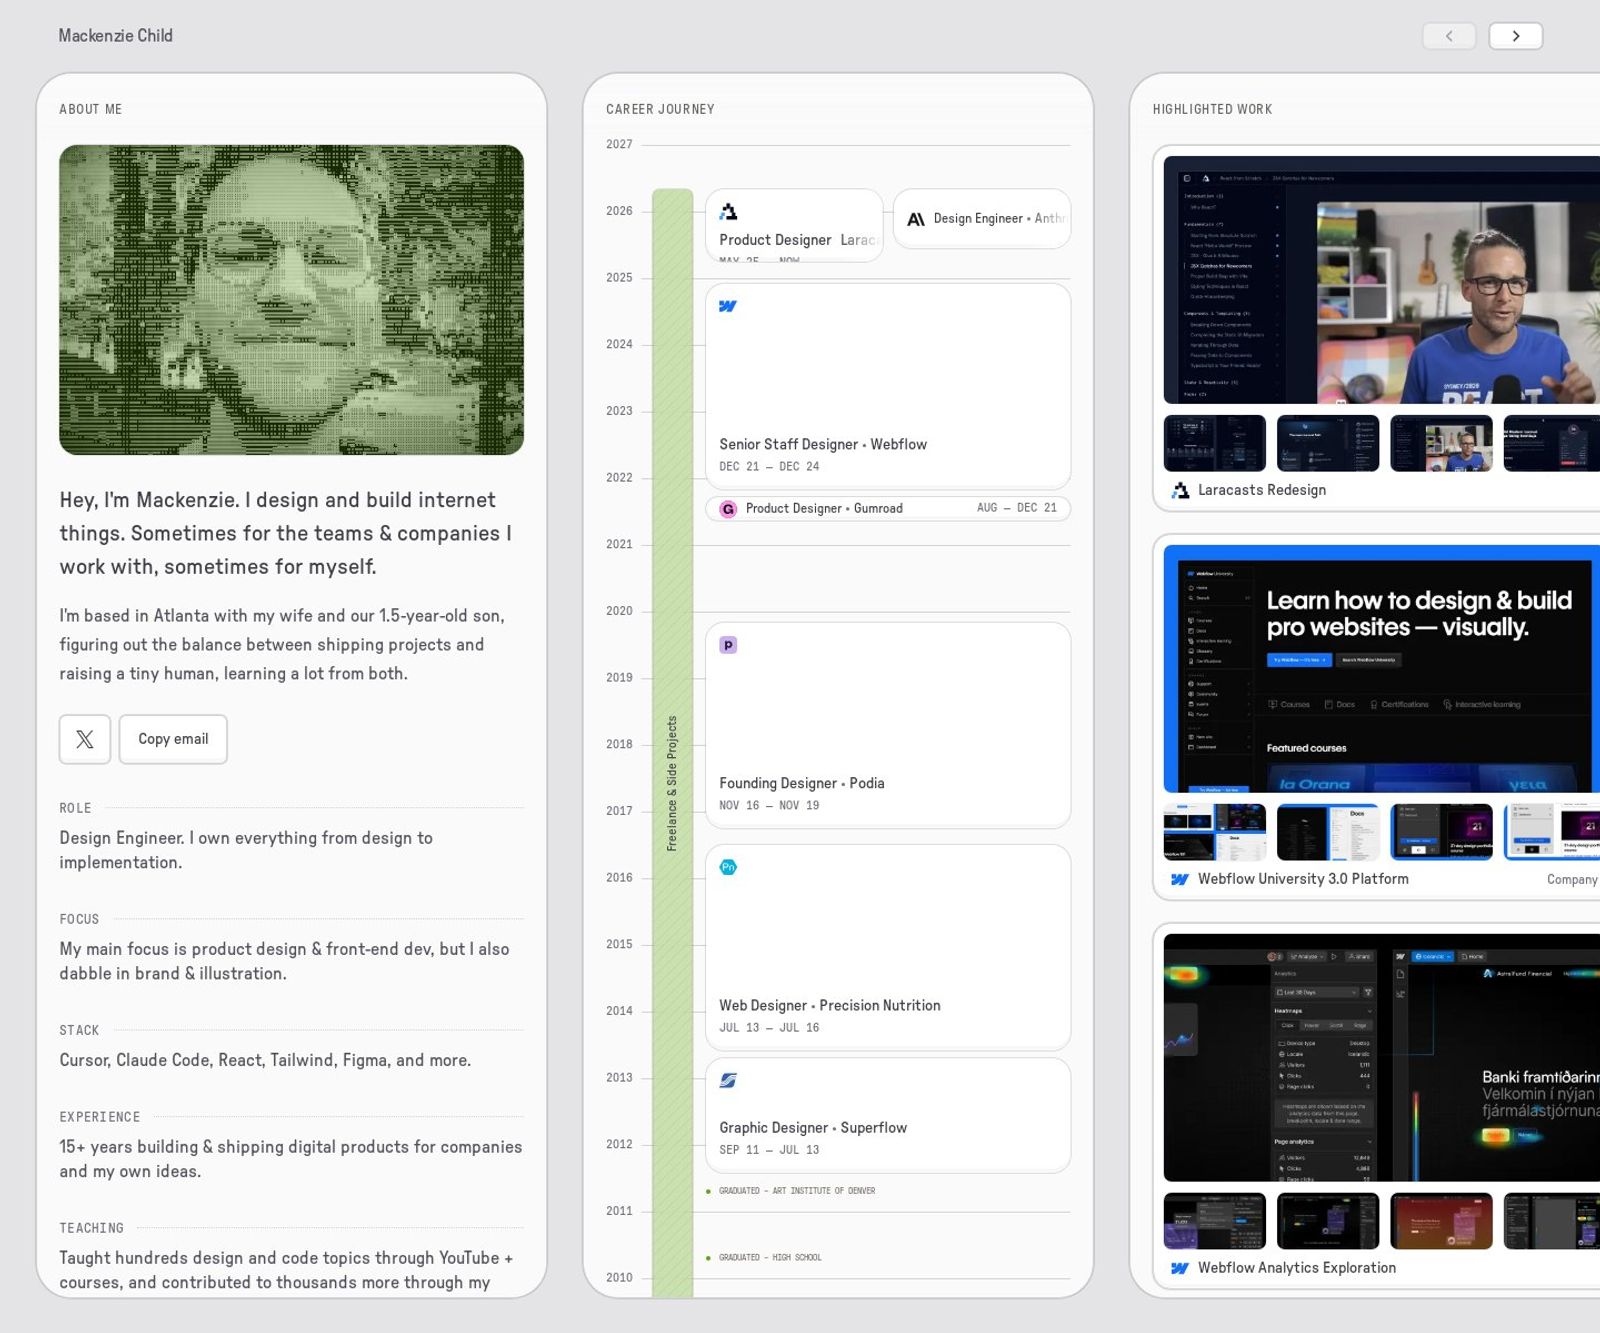Select the red-toned thumbnail under Webflow Analytics

tap(1441, 1221)
